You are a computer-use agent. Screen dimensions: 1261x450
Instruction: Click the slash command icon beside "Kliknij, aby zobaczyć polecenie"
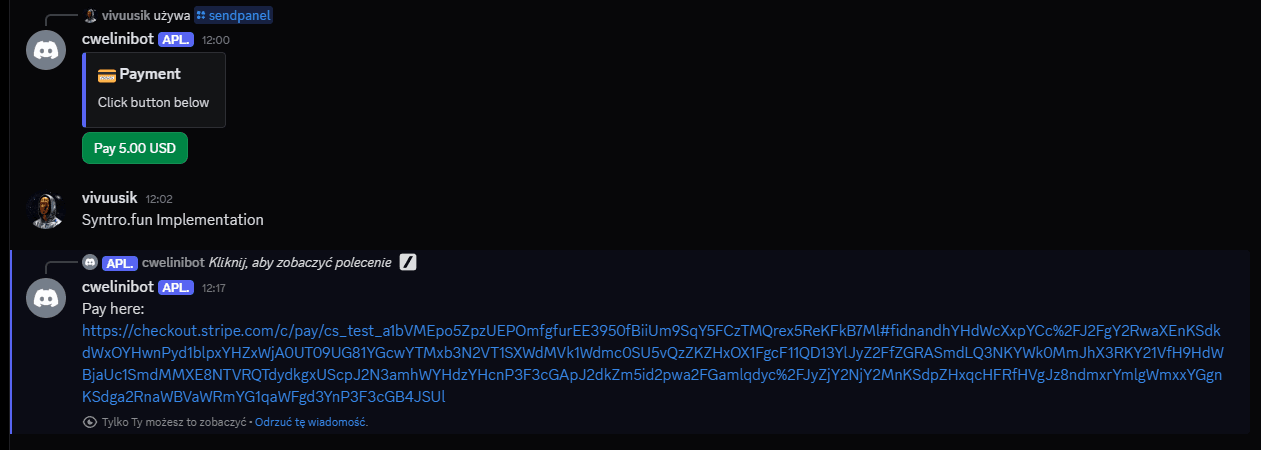tap(407, 263)
